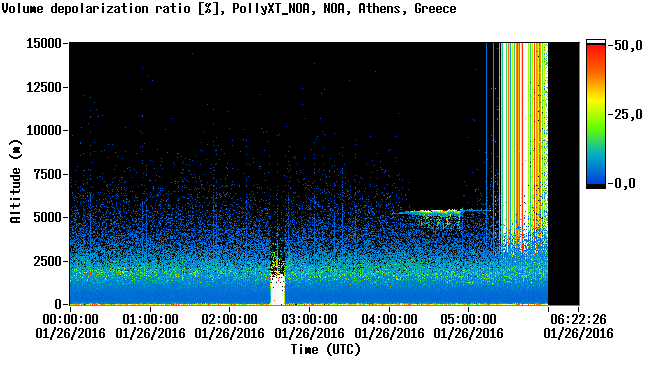665x389 pixels.
Task: Click the 06:22:26 end time label
Action: [x=578, y=326]
